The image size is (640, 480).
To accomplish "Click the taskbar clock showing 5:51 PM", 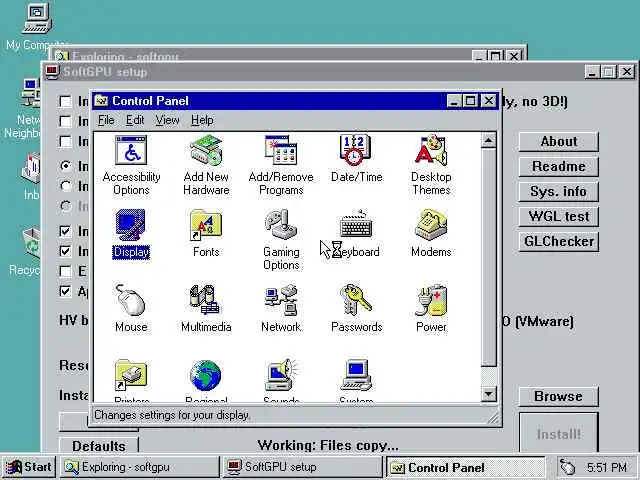I will click(607, 467).
